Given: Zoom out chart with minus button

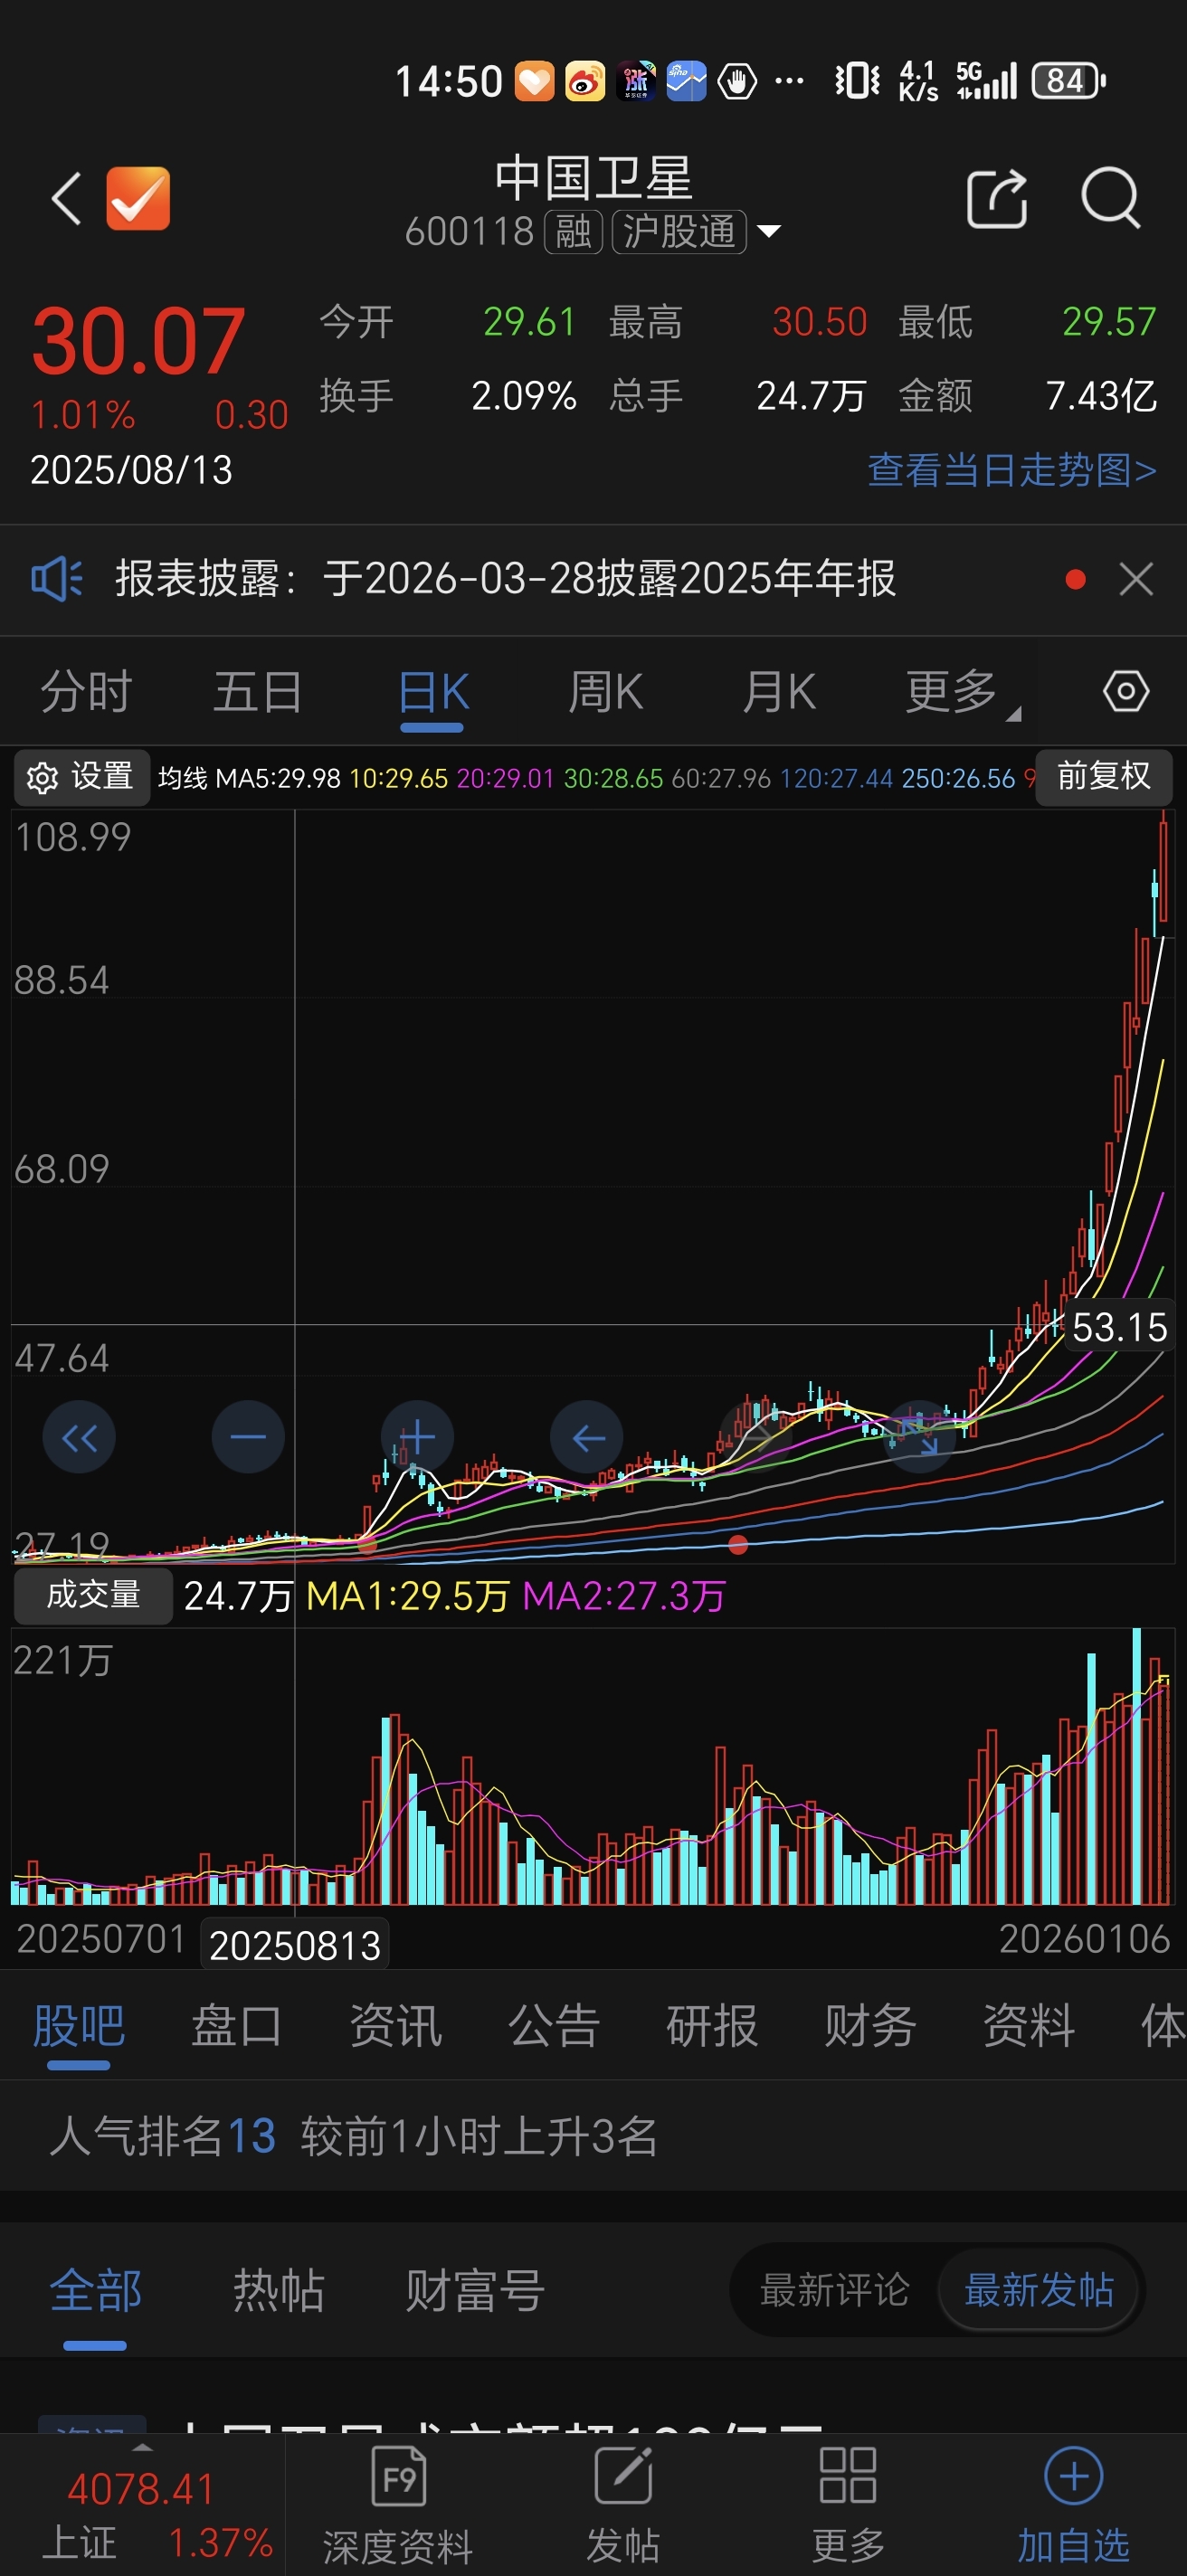Looking at the screenshot, I should coord(248,1438).
